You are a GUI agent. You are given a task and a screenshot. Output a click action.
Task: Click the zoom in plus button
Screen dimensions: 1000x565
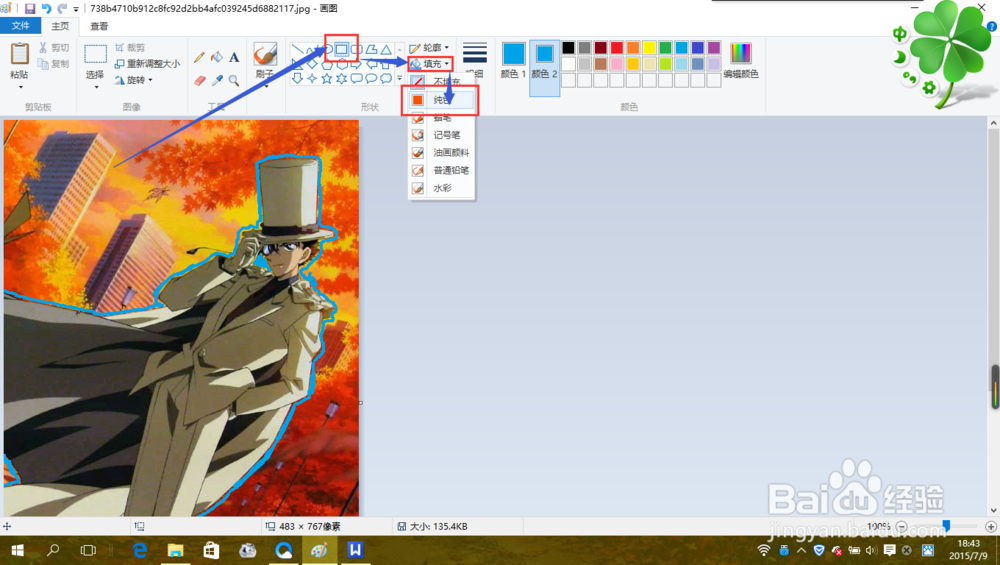990,527
